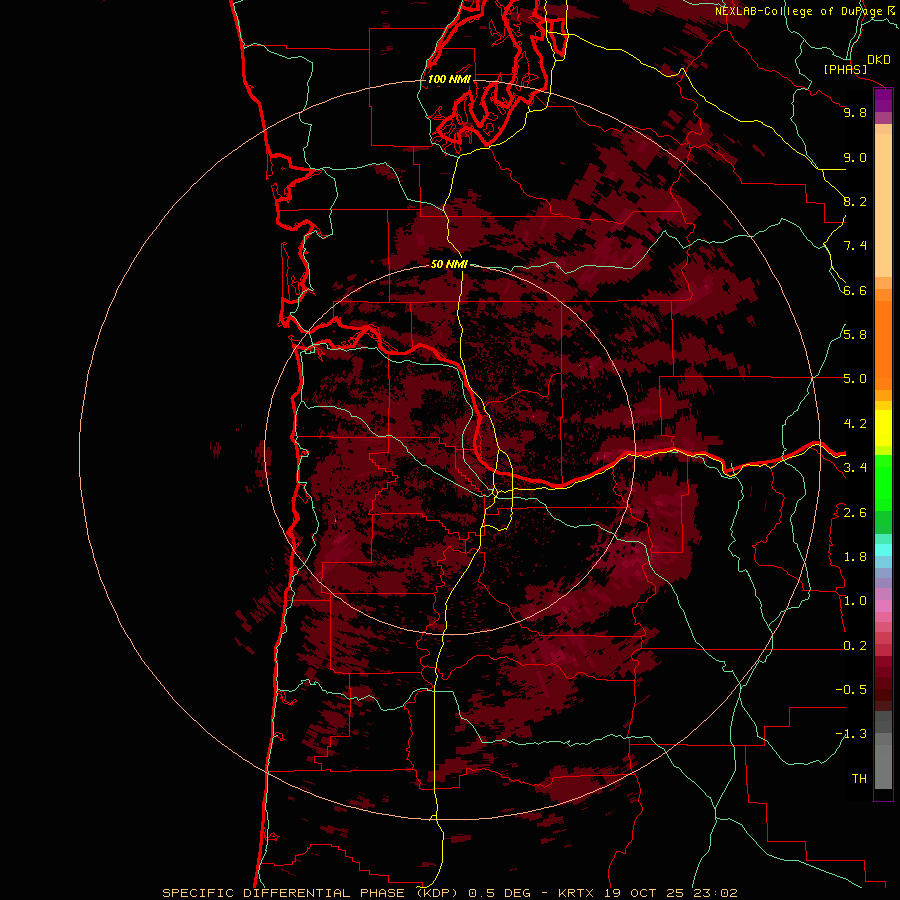Image resolution: width=900 pixels, height=900 pixels.
Task: Click the 2.6 scale value
Action: pos(855,513)
